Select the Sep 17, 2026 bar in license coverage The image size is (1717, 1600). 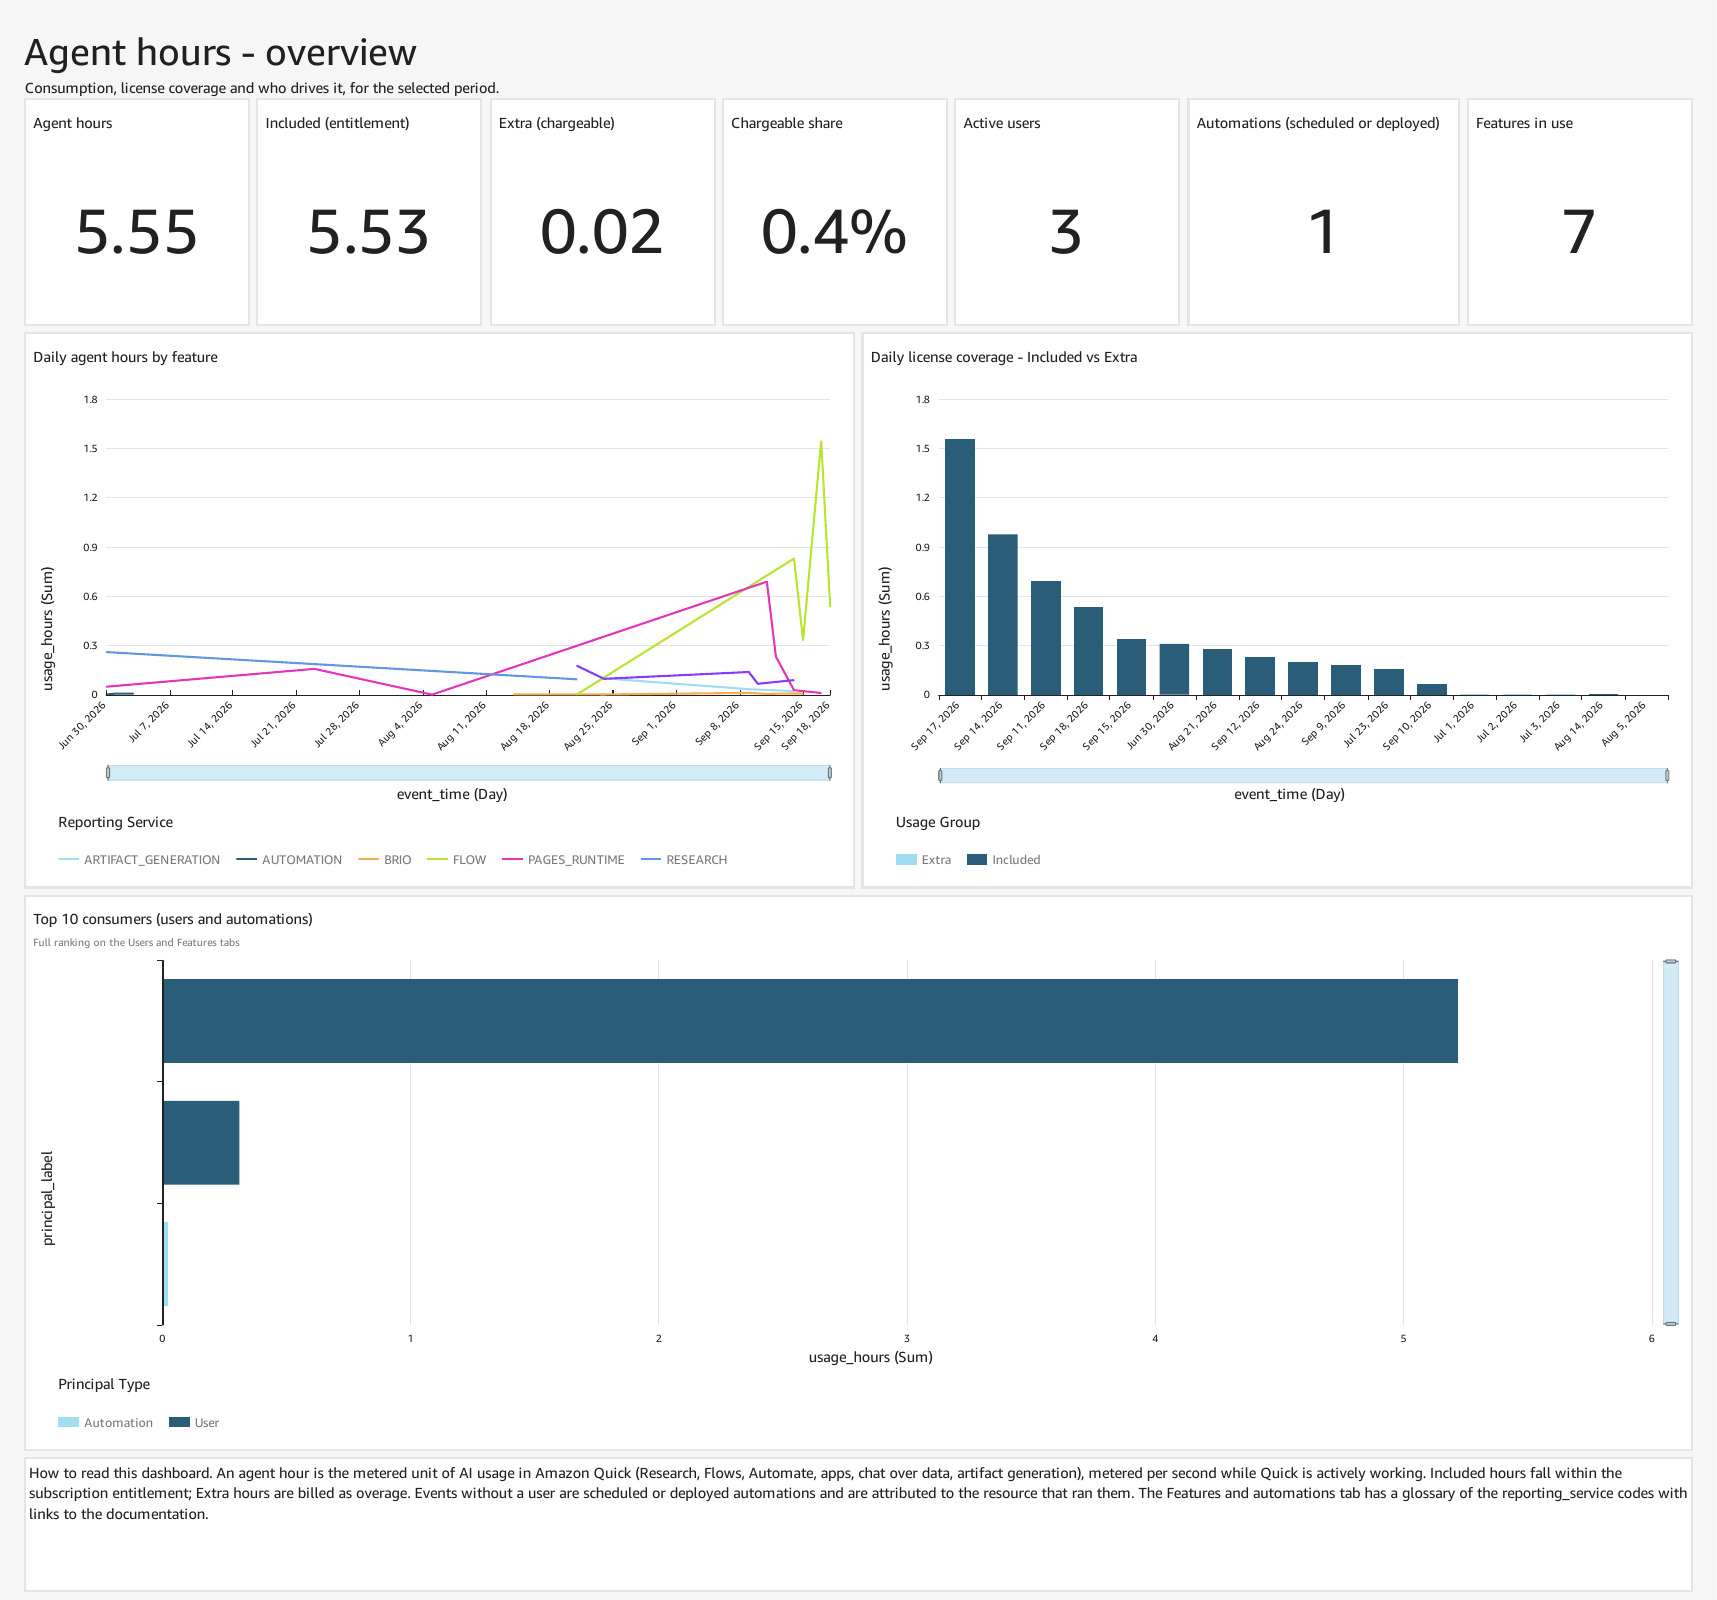coord(960,567)
